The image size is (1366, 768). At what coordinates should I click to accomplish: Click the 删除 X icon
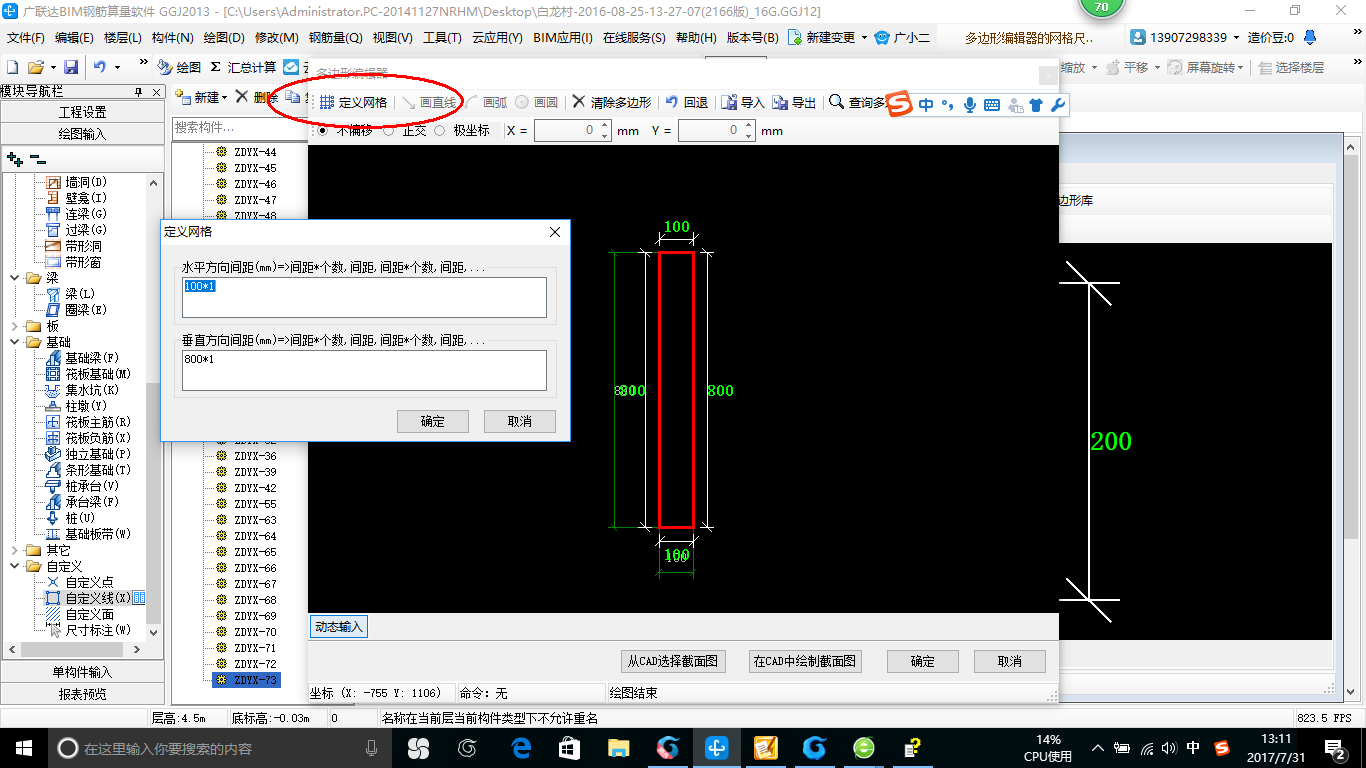tap(241, 97)
